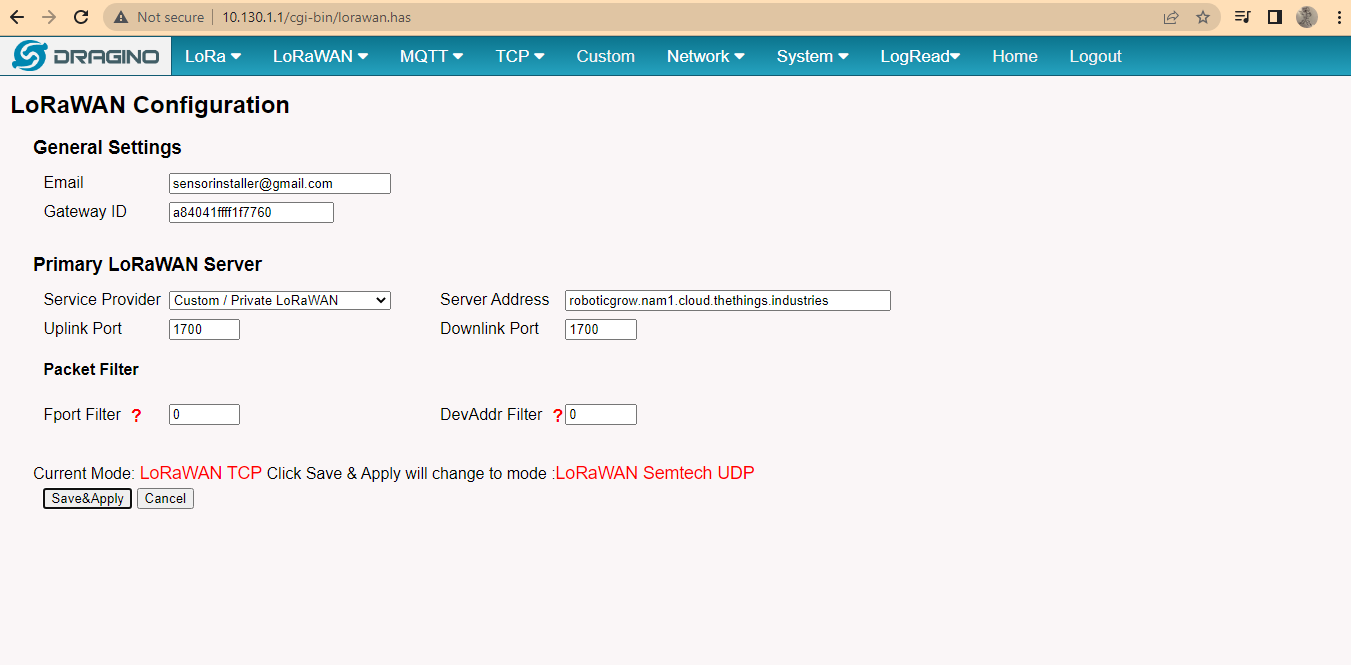
Task: Click the DevAddr Filter input
Action: click(601, 414)
